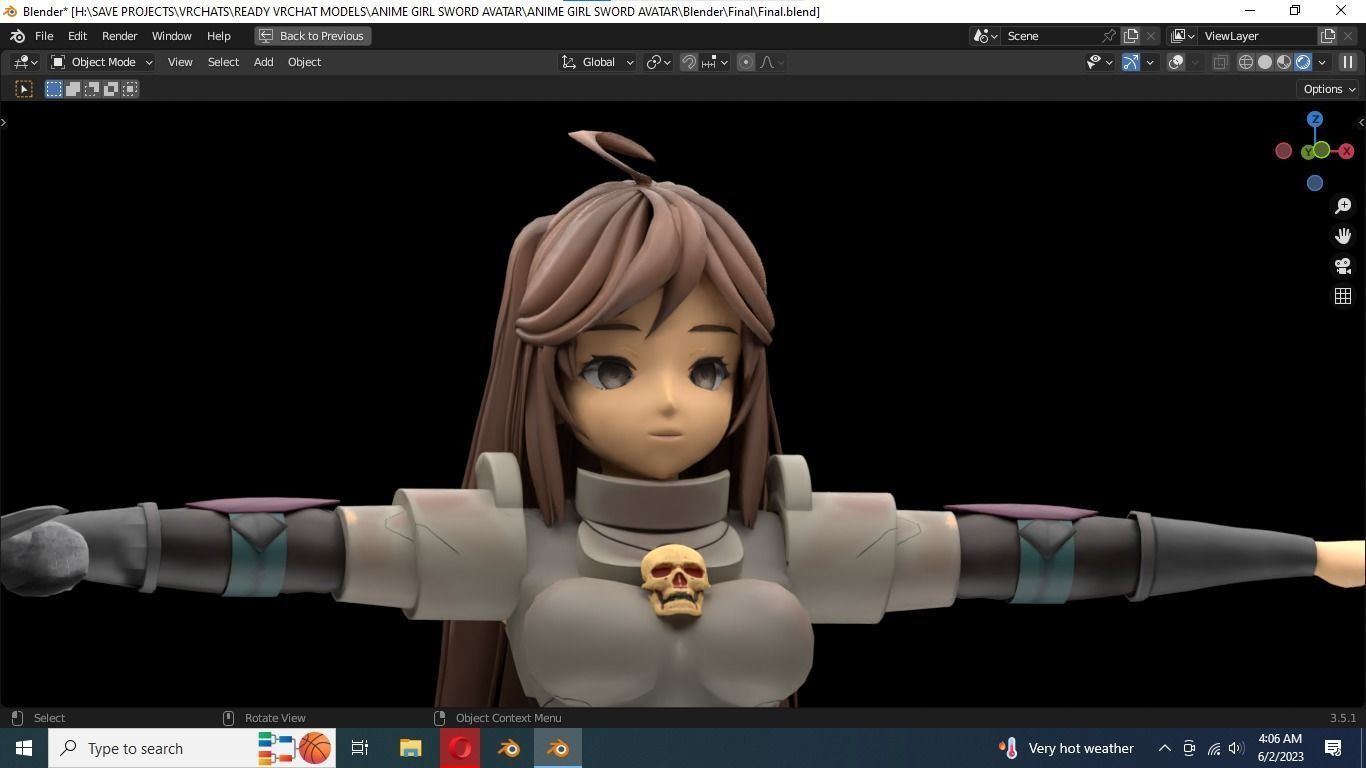Pause the rendered viewport preview
The width and height of the screenshot is (1366, 768).
1349,62
